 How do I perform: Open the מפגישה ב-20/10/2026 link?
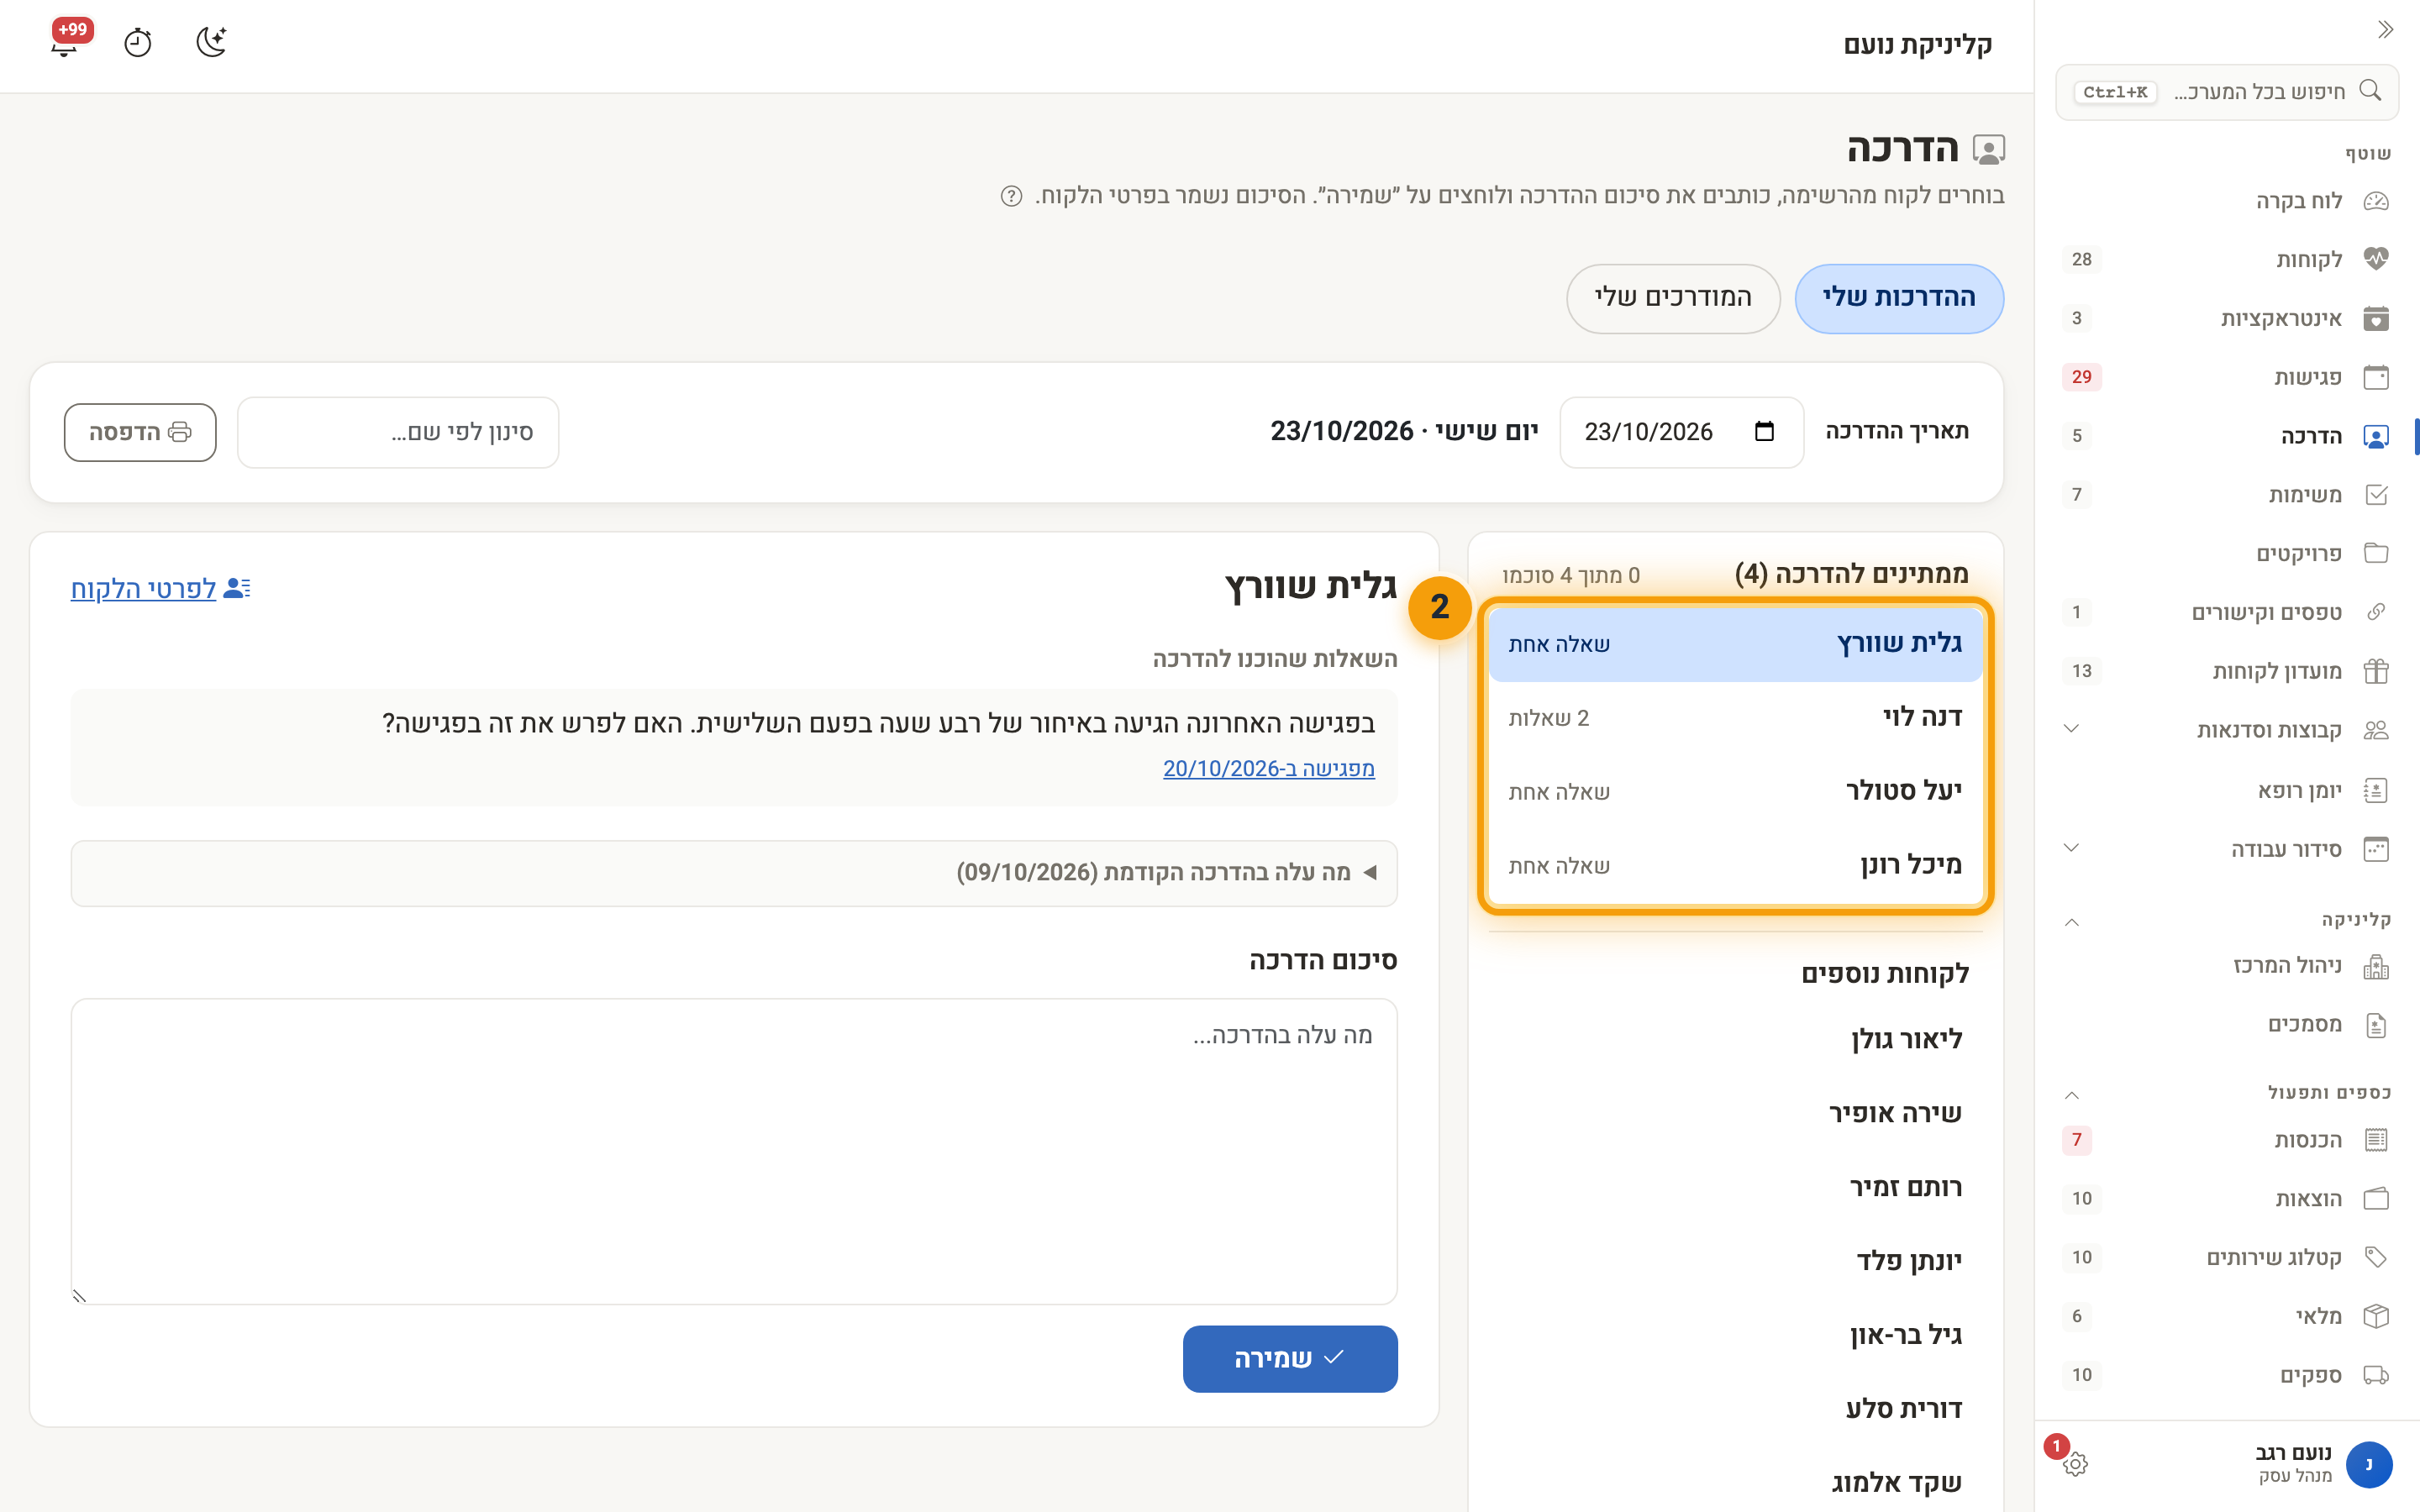tap(1268, 768)
